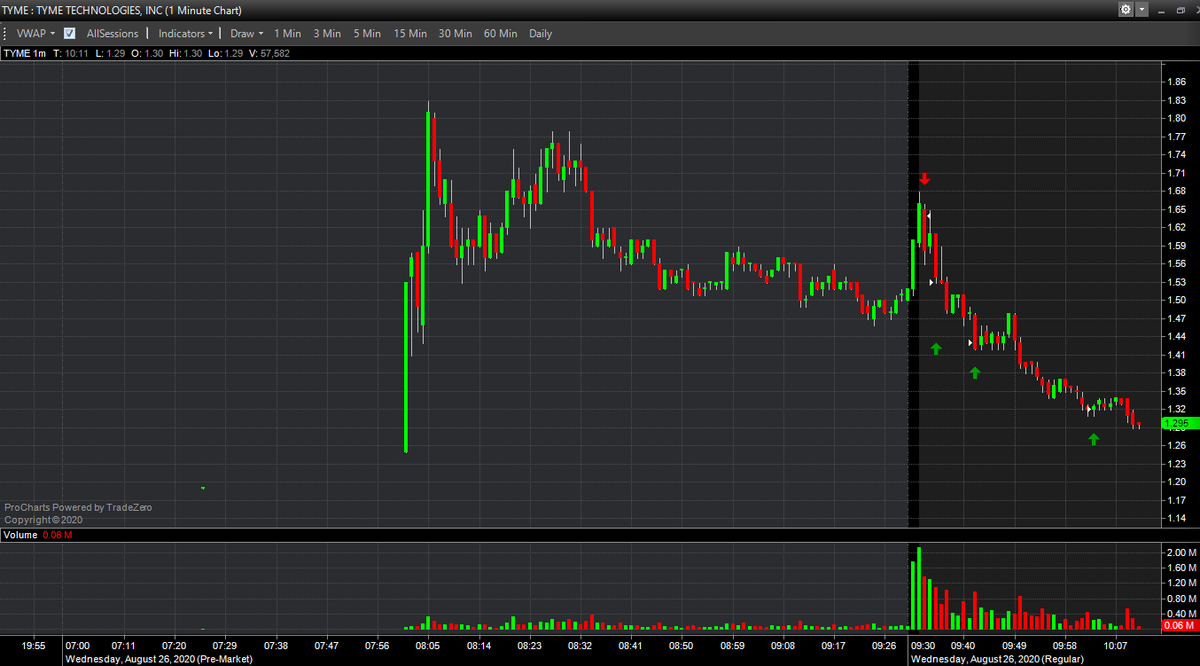The image size is (1200, 666).
Task: Click the green buy arrow marker near 1.38
Action: [x=975, y=373]
